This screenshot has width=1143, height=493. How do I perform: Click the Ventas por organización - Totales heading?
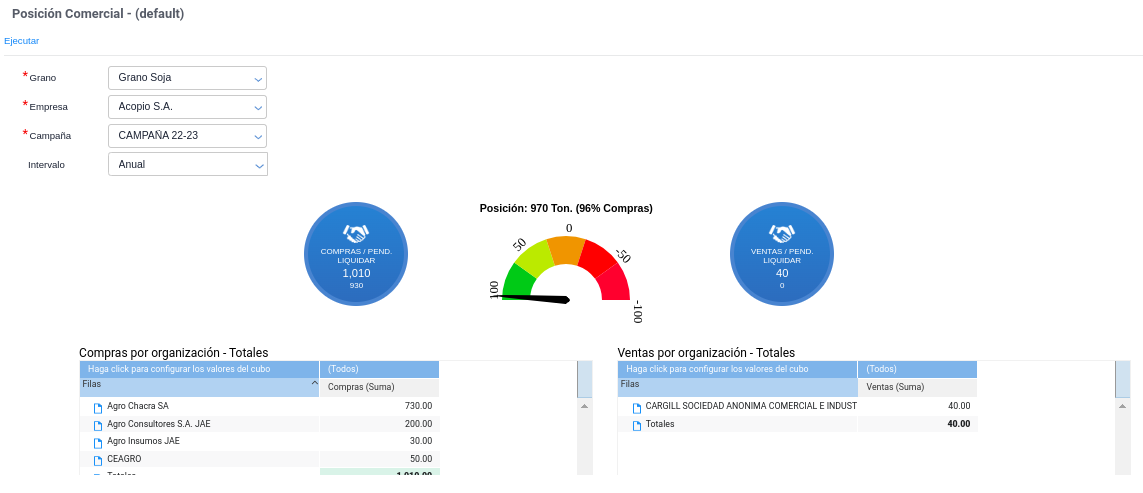706,353
